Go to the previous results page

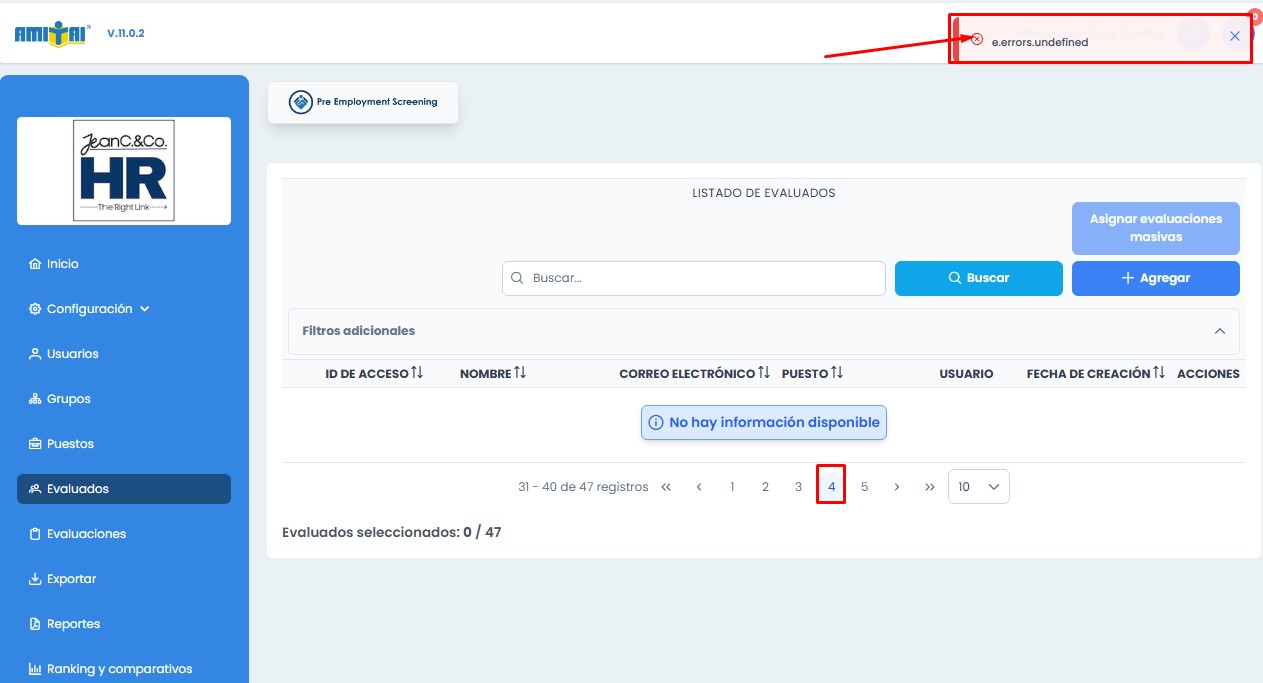click(x=699, y=487)
